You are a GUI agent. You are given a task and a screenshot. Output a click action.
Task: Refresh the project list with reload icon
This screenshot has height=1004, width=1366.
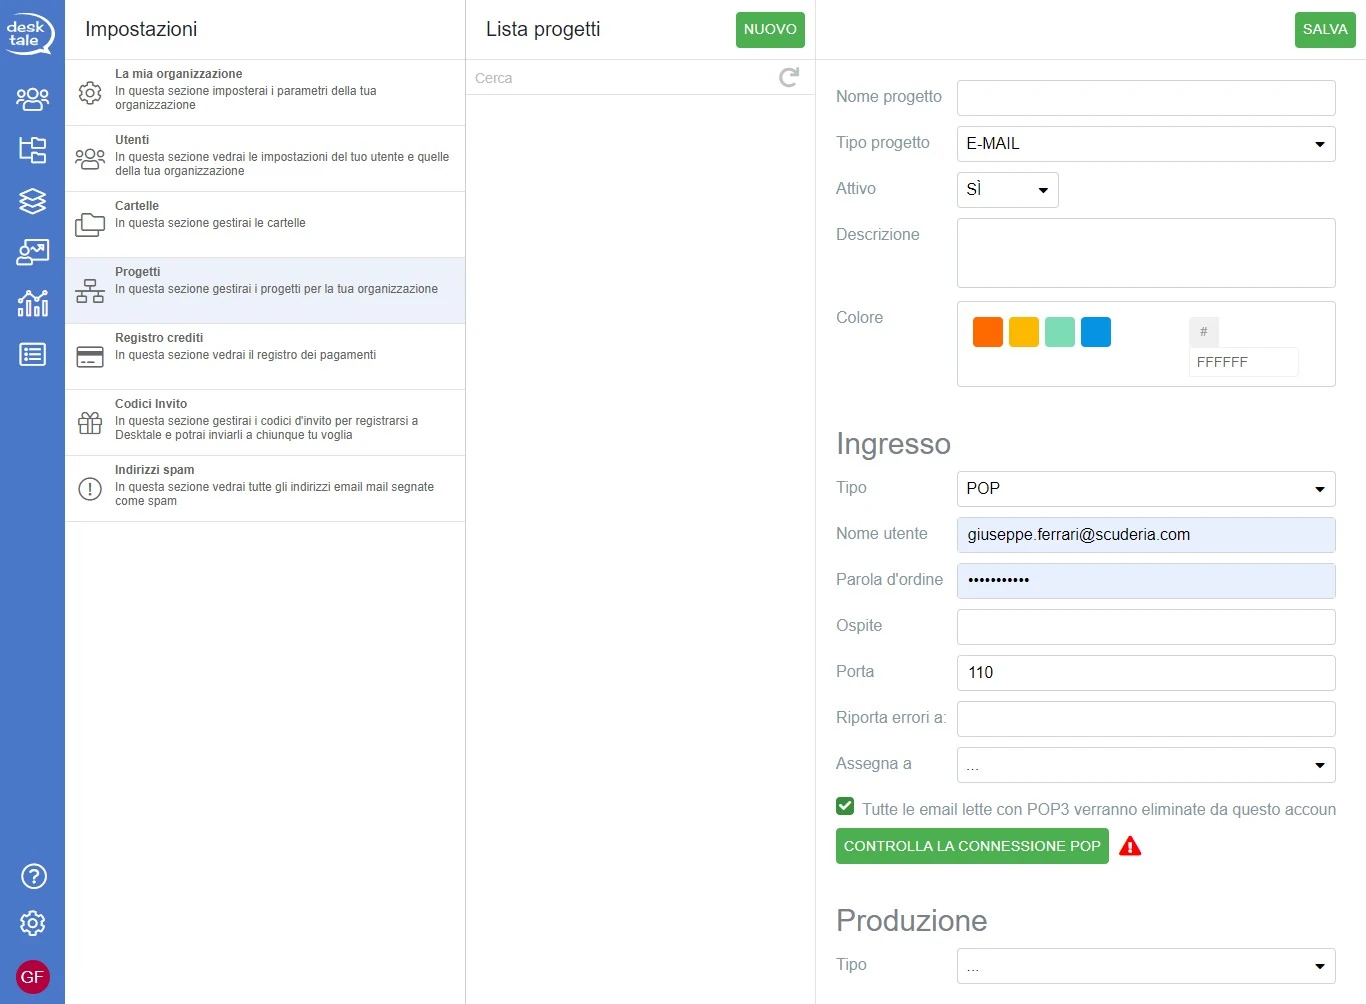pos(789,77)
